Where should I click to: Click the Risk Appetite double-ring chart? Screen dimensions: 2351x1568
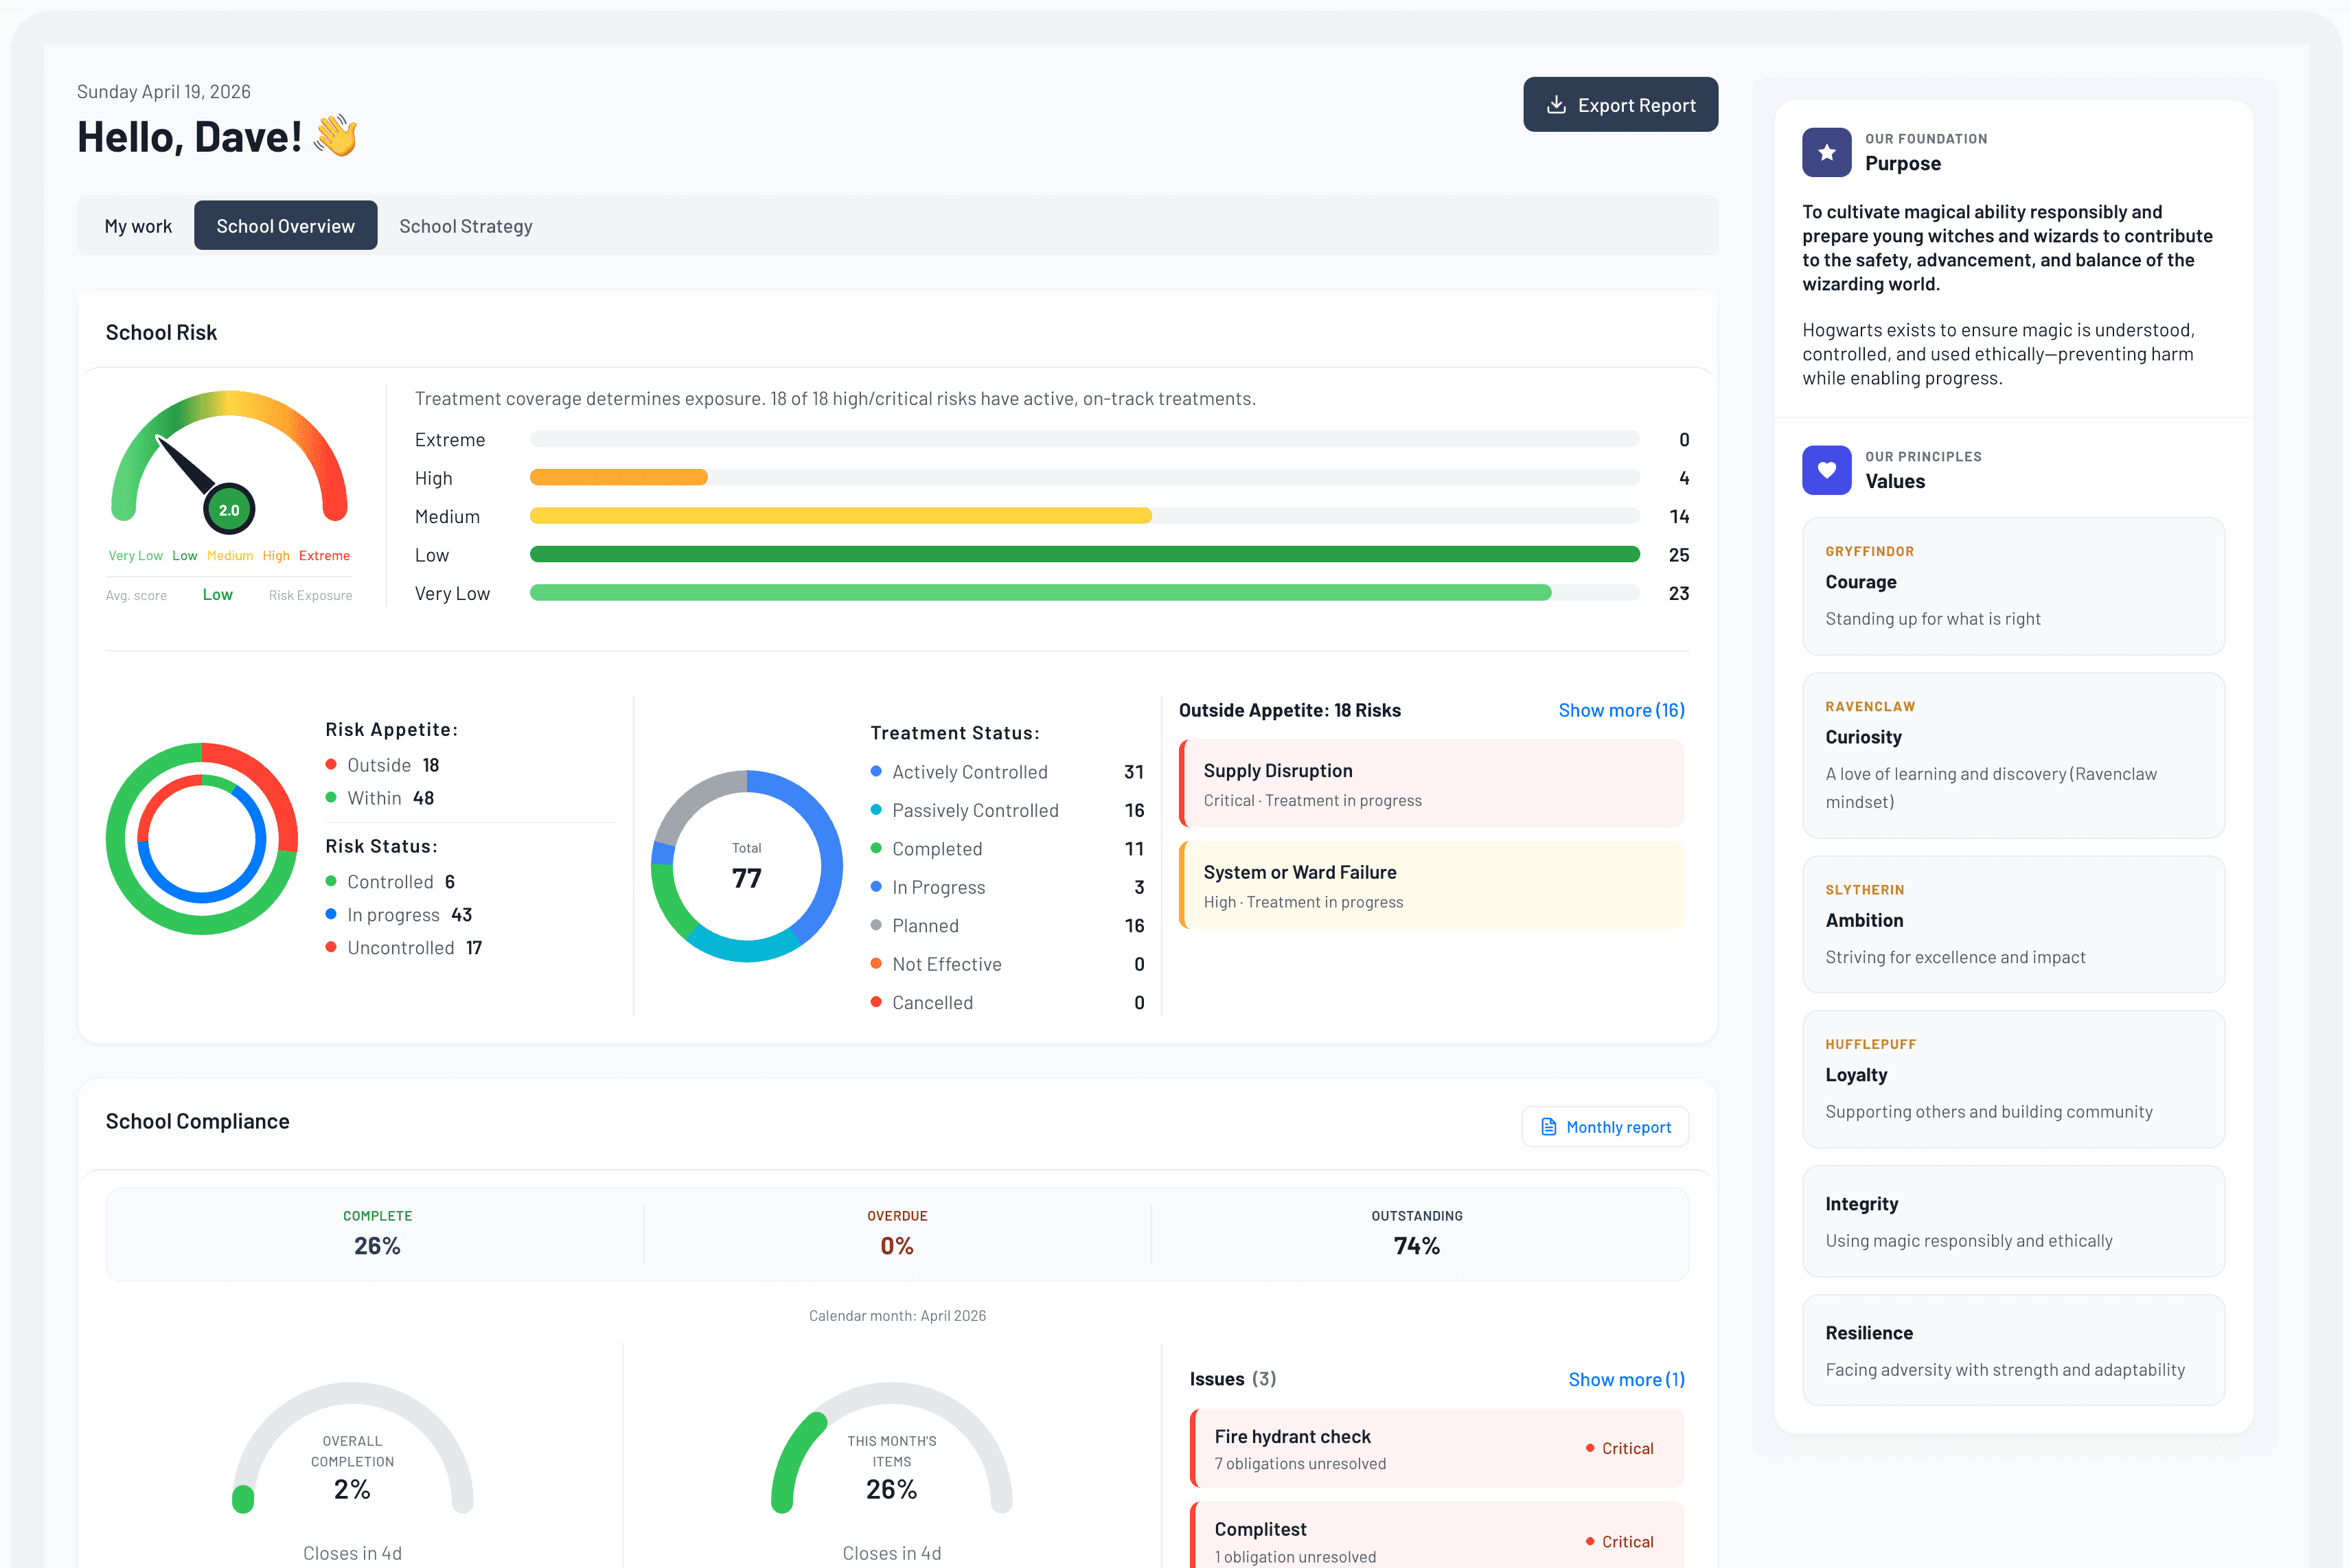(x=202, y=839)
